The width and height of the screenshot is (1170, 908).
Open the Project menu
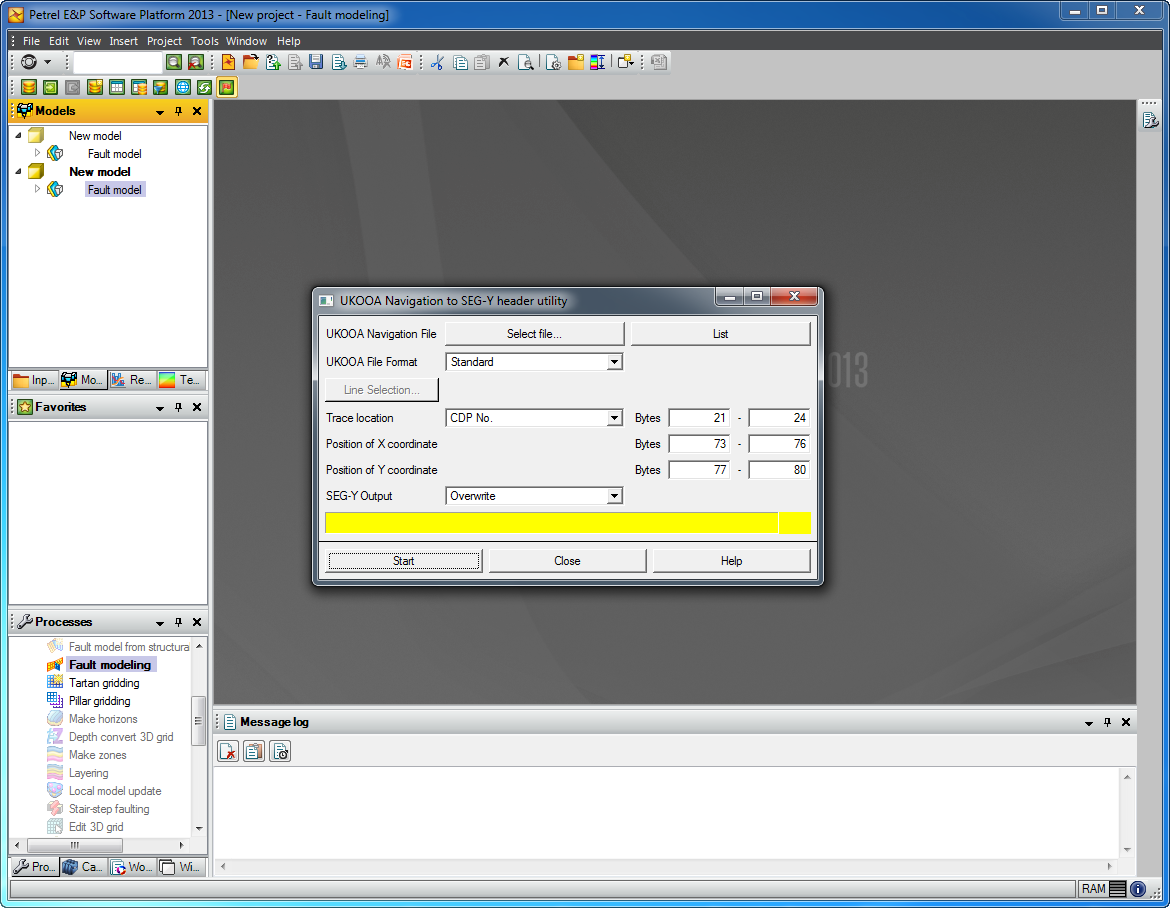[164, 41]
